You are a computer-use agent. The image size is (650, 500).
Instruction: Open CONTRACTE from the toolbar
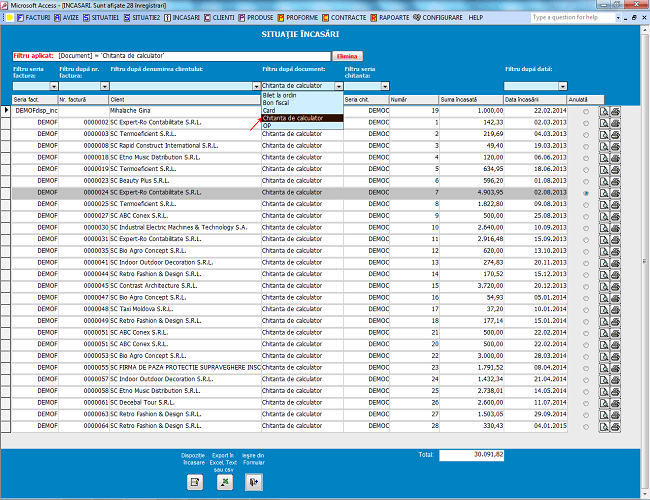[x=344, y=18]
